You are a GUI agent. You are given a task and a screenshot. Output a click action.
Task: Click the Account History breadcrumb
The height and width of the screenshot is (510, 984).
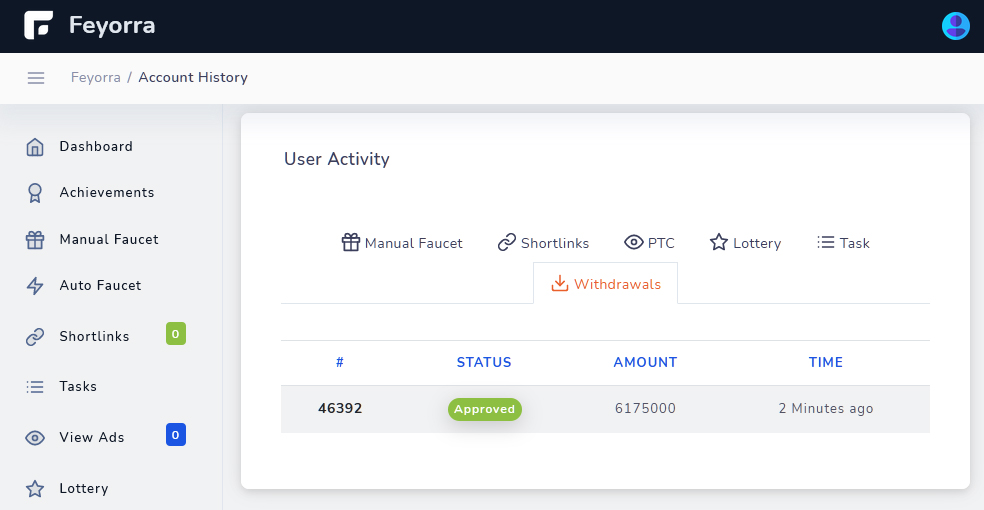(193, 77)
